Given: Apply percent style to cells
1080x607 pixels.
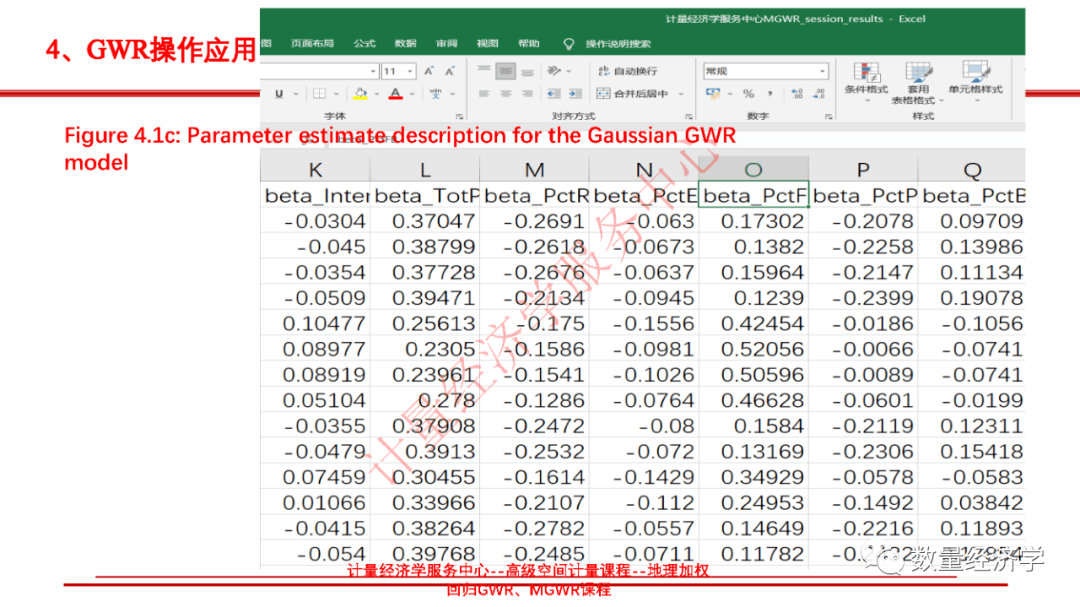Looking at the screenshot, I should (x=747, y=94).
